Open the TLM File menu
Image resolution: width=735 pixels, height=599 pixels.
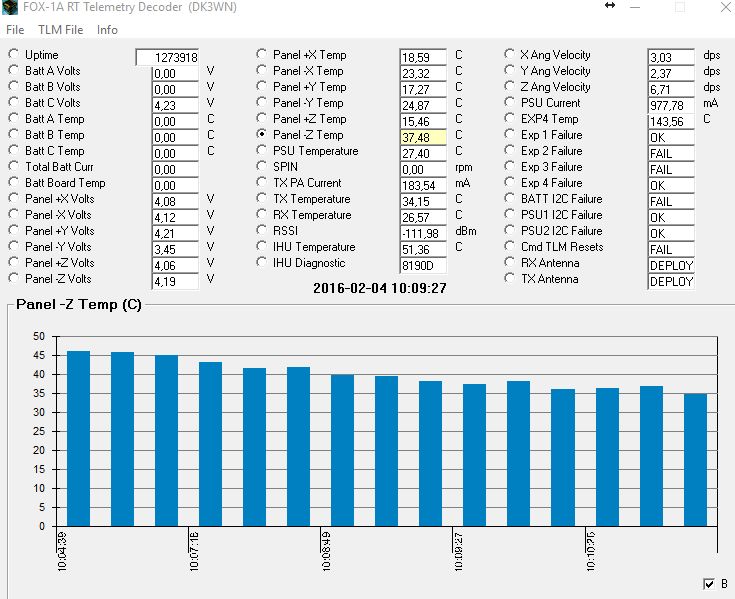pyautogui.click(x=60, y=30)
